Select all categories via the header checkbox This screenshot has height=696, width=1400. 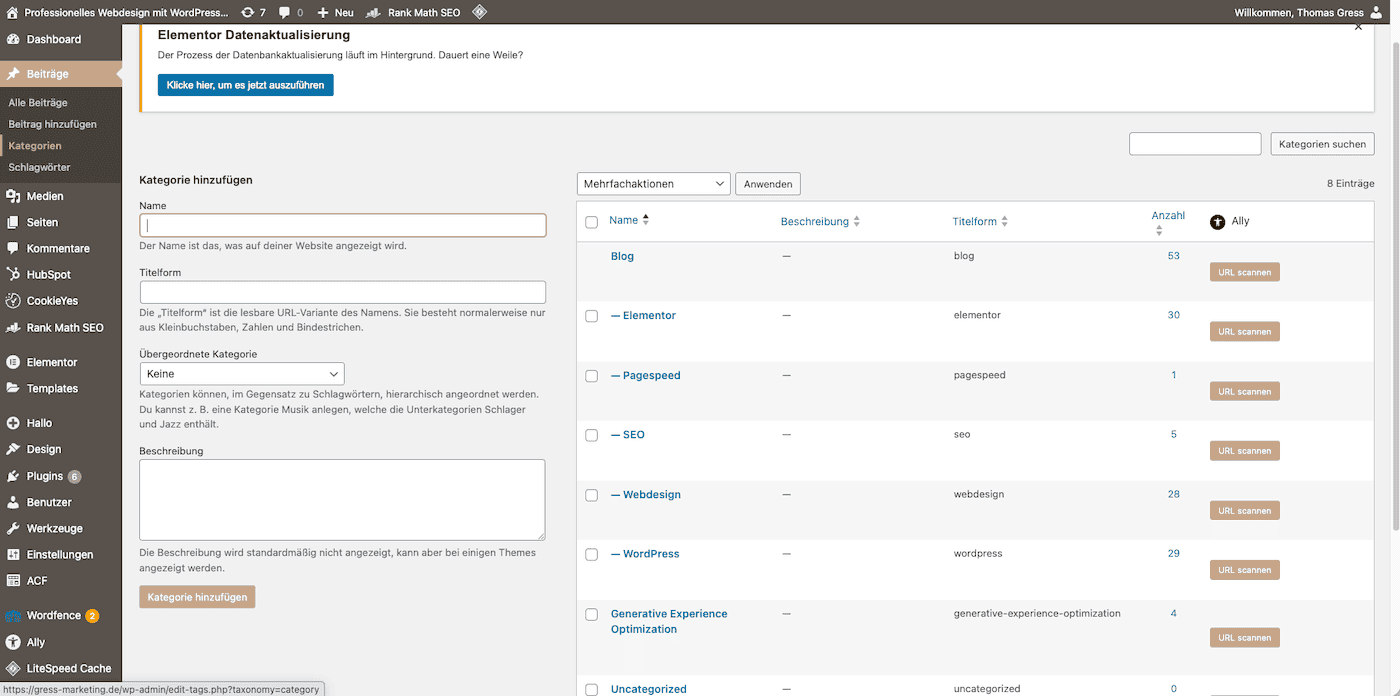coord(591,222)
